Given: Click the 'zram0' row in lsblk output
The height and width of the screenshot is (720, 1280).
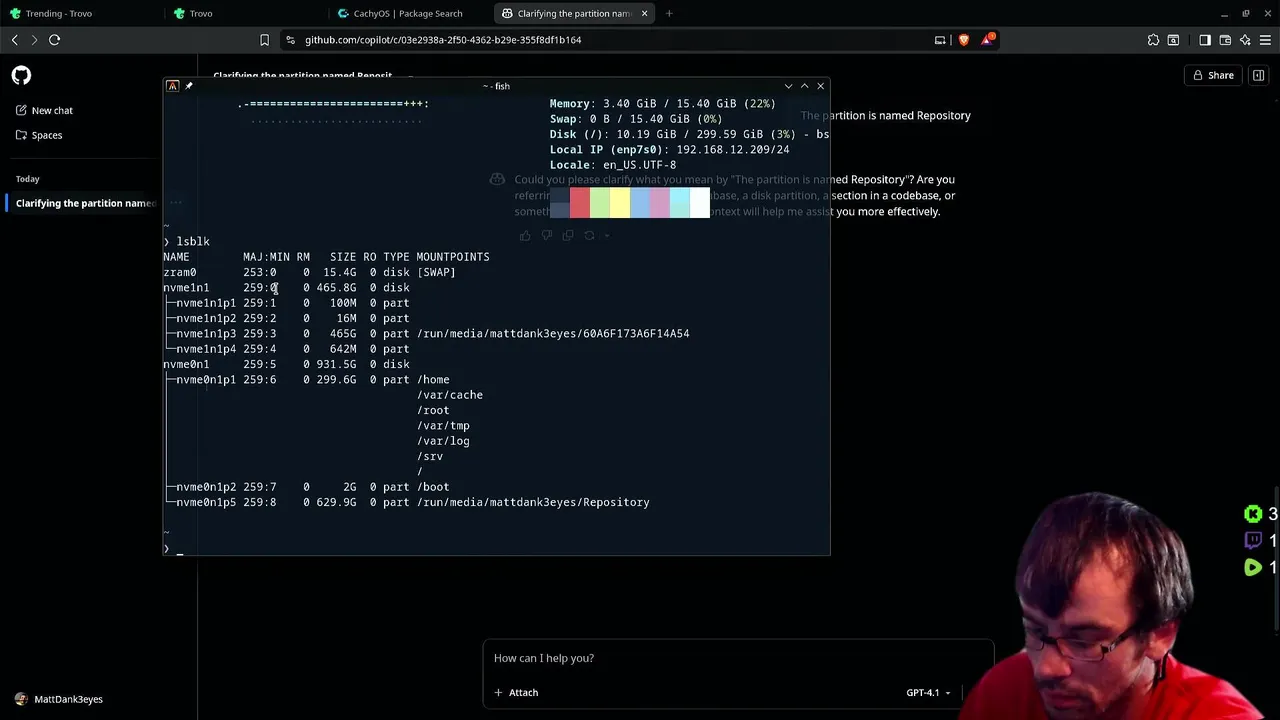Looking at the screenshot, I should [x=310, y=272].
